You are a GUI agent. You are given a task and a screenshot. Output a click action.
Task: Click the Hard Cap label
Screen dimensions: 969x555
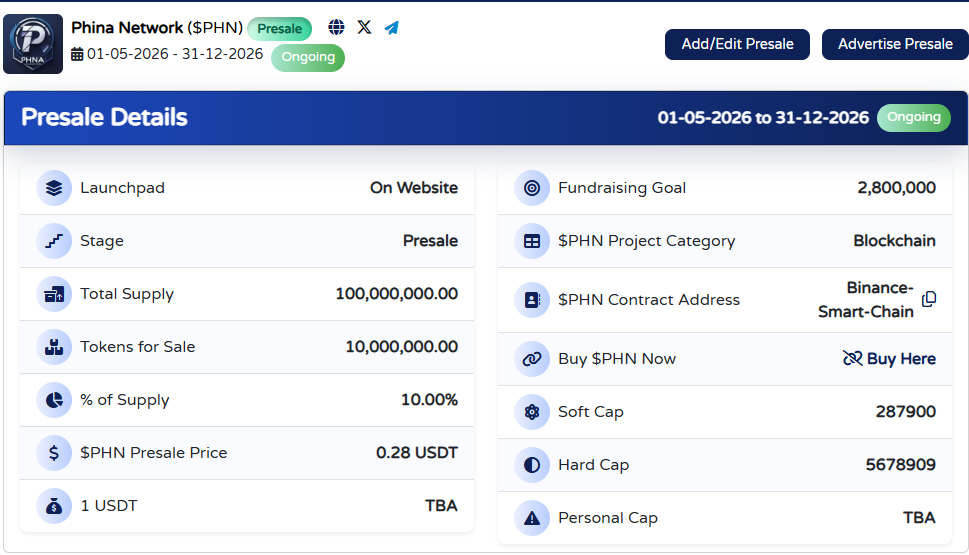click(x=593, y=465)
